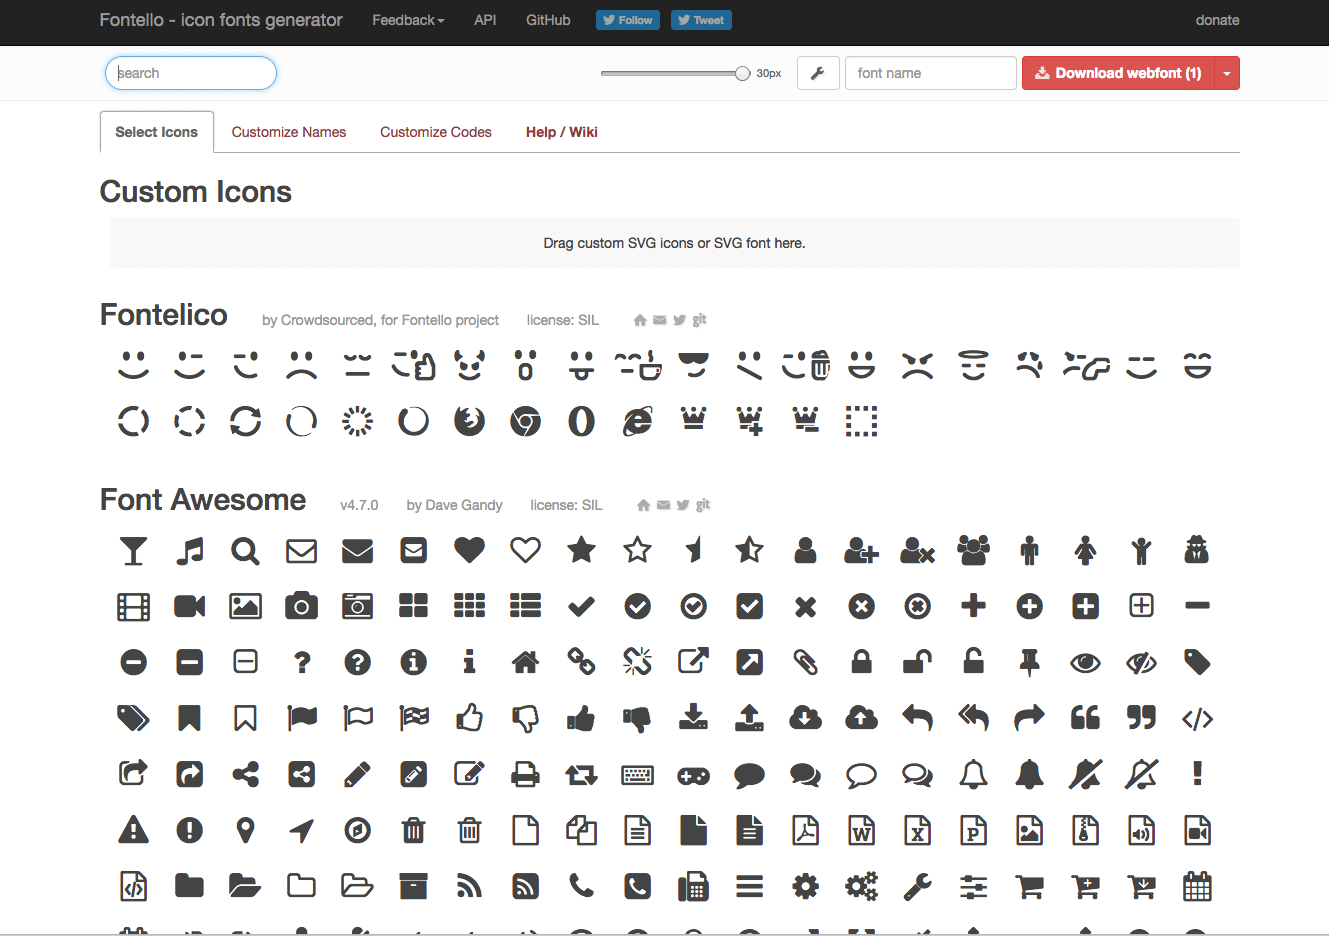This screenshot has width=1329, height=936.
Task: Select the keyboard icon
Action: tap(637, 774)
